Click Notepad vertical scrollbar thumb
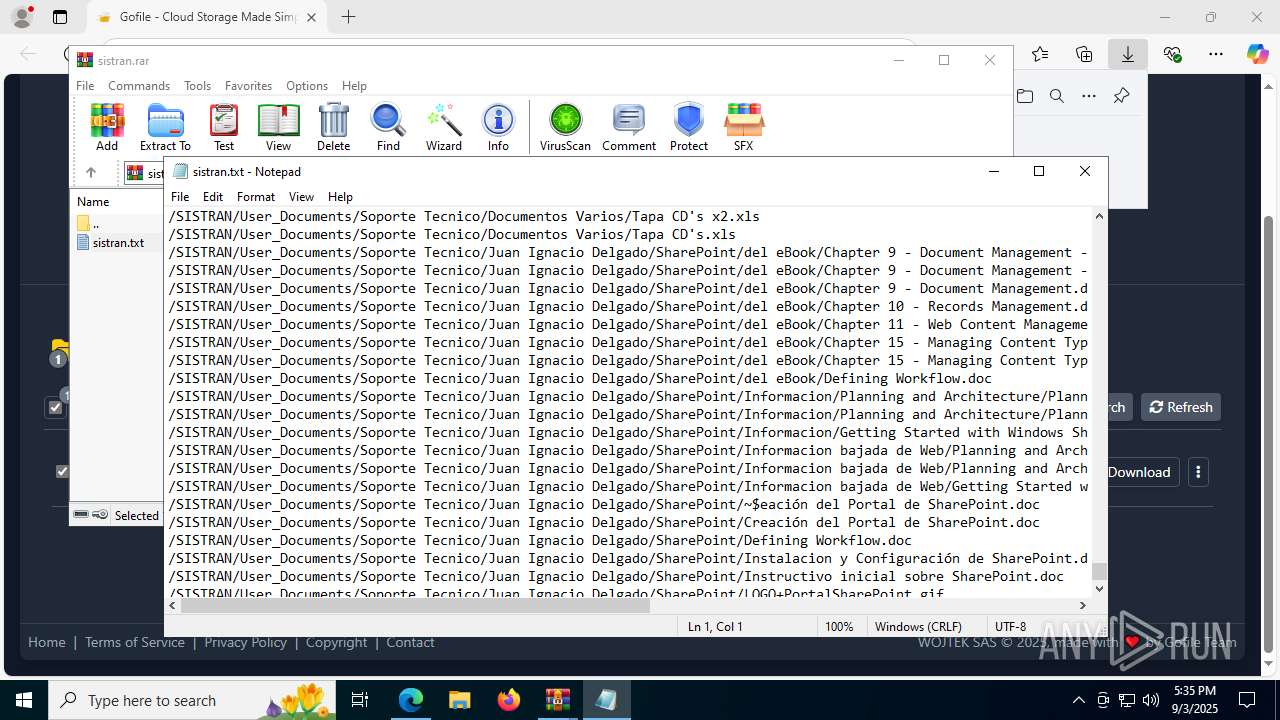 pyautogui.click(x=1099, y=571)
